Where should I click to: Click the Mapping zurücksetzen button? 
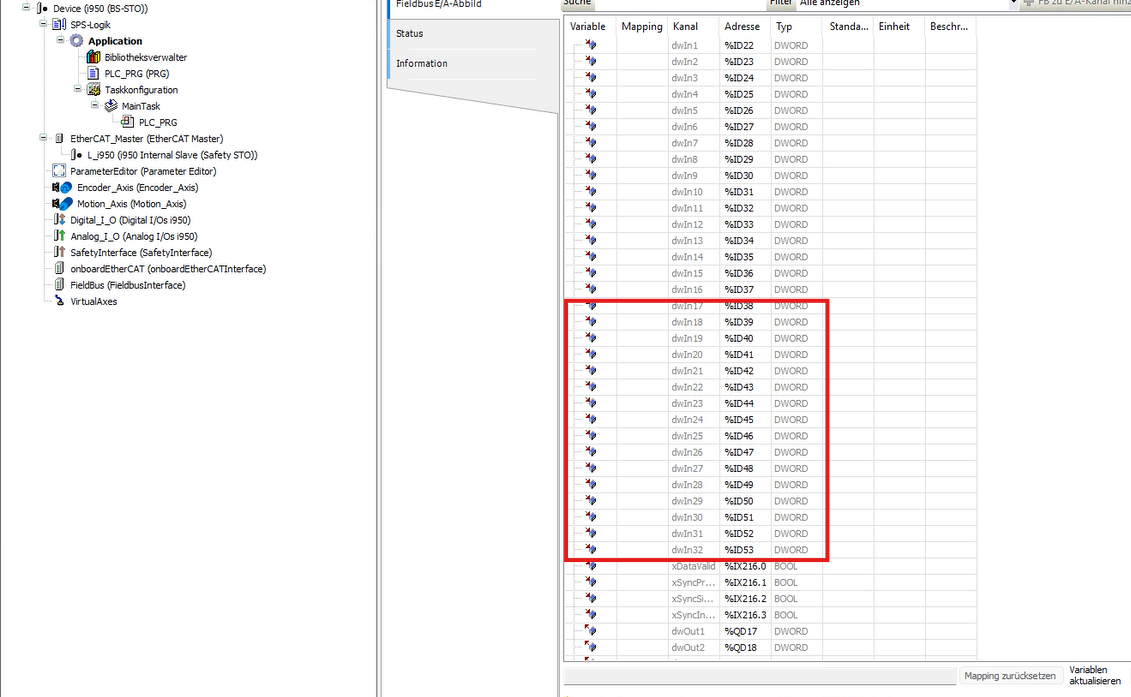point(1008,676)
